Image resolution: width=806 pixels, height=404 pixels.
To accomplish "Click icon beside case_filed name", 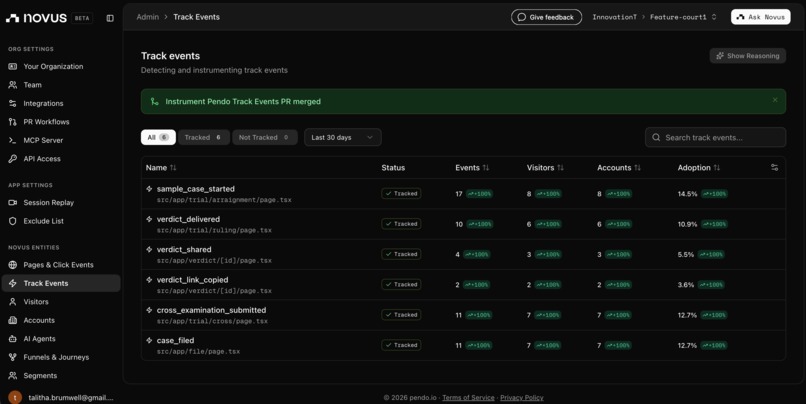I will tap(149, 340).
